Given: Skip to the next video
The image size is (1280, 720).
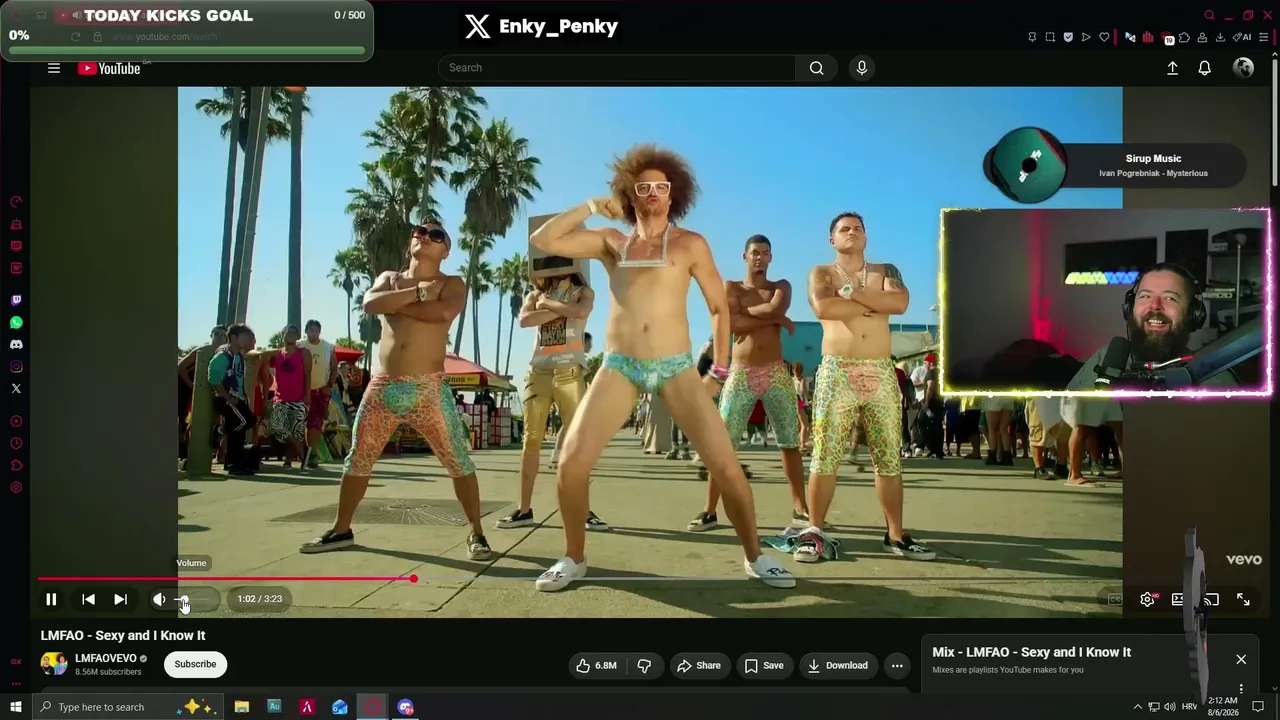Looking at the screenshot, I should [x=120, y=599].
